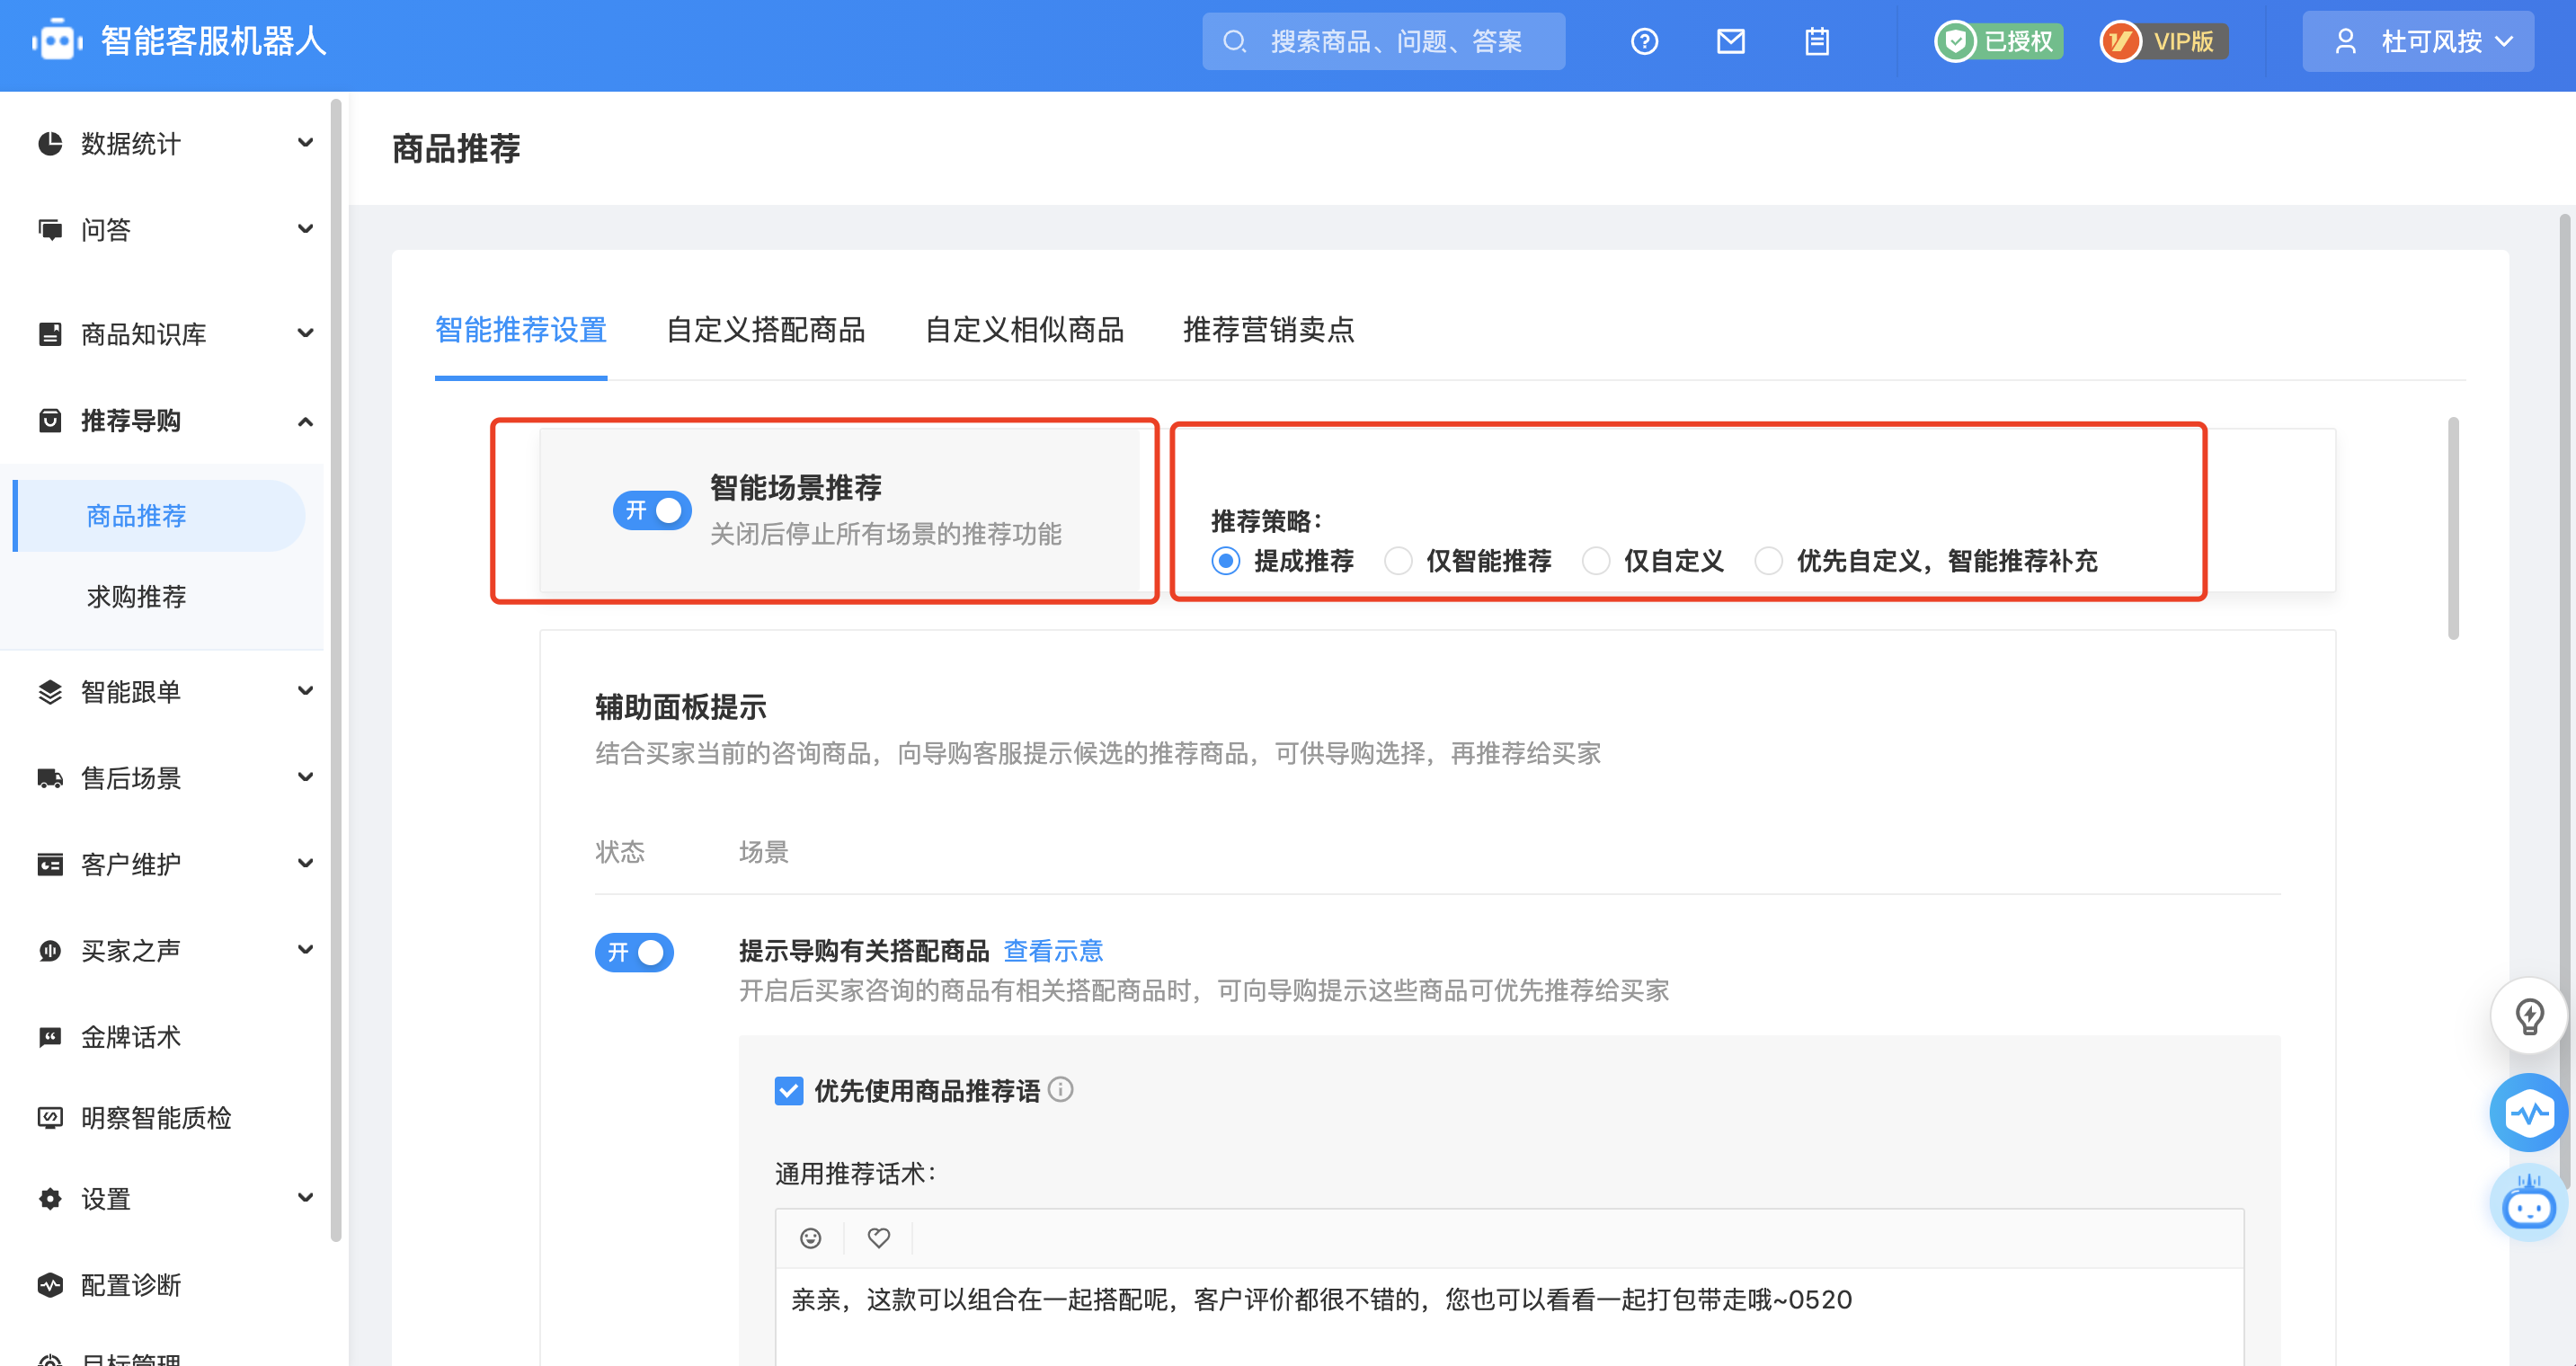Expand the 商品知识库 menu chevron
The image size is (2576, 1366).
[x=306, y=333]
